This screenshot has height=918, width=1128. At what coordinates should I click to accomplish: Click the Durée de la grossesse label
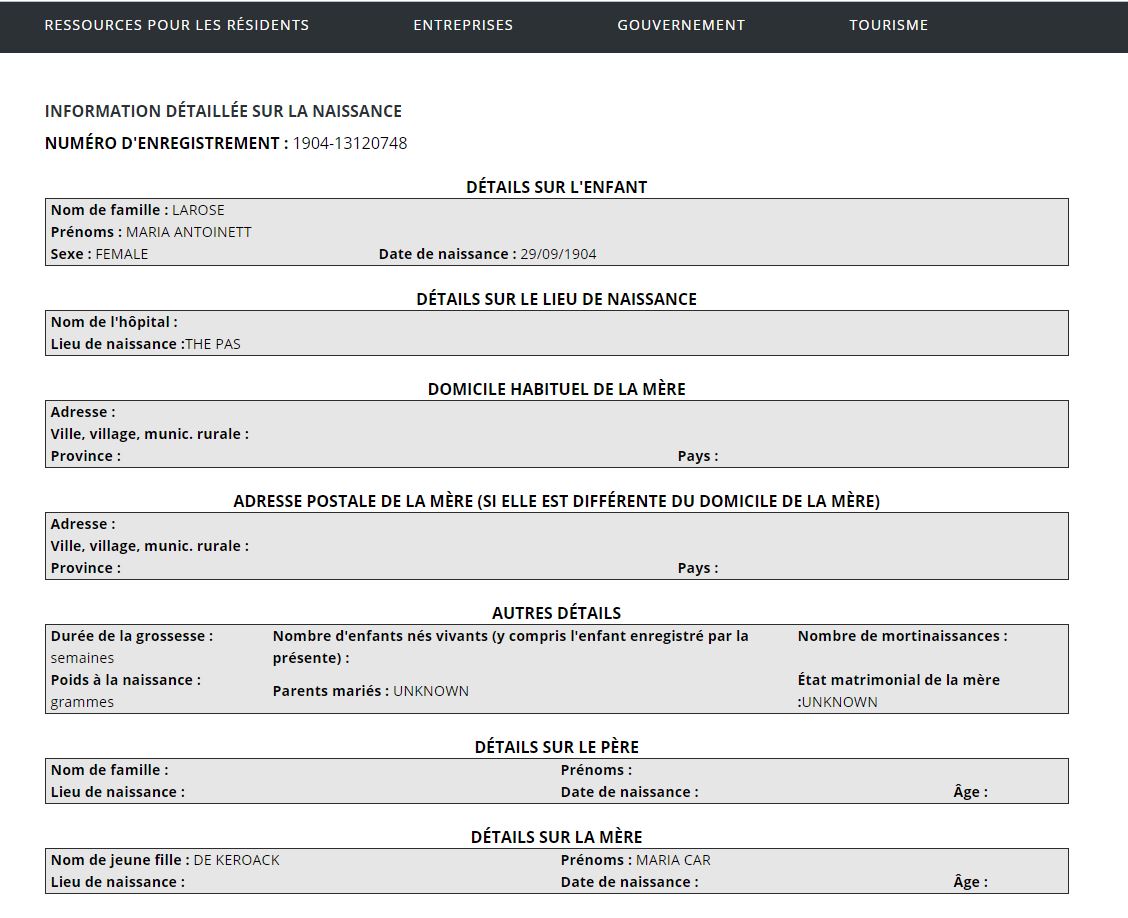pyautogui.click(x=132, y=636)
